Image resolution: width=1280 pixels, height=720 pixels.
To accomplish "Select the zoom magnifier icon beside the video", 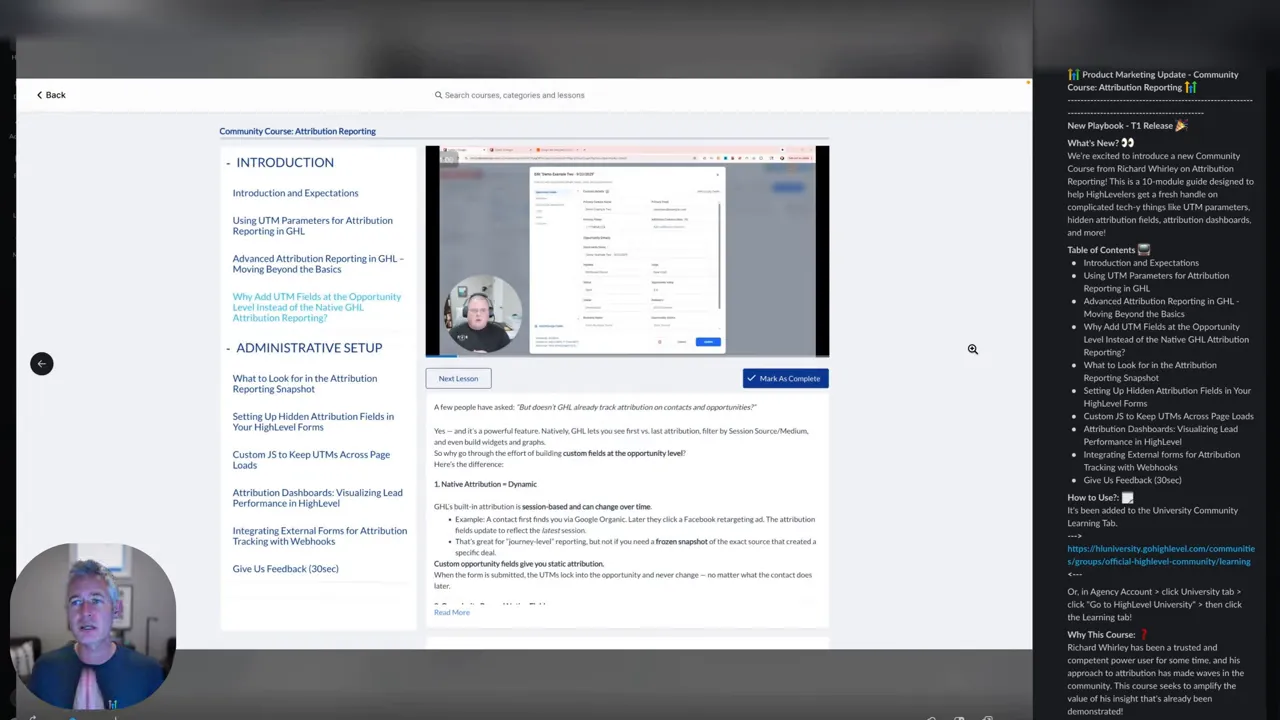I will (971, 349).
